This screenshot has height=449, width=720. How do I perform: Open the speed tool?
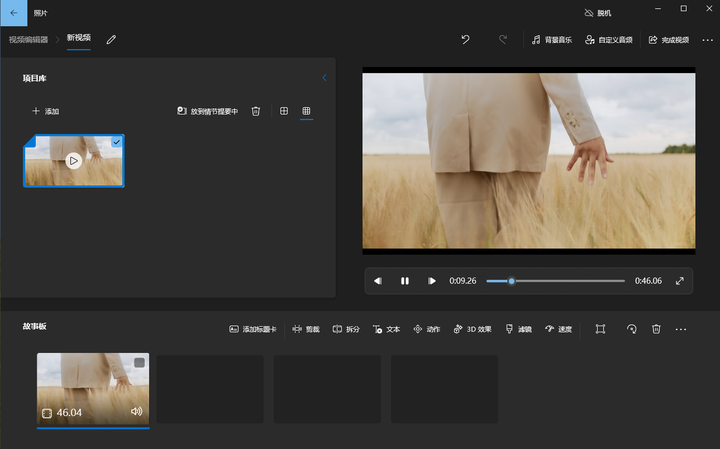[x=558, y=329]
